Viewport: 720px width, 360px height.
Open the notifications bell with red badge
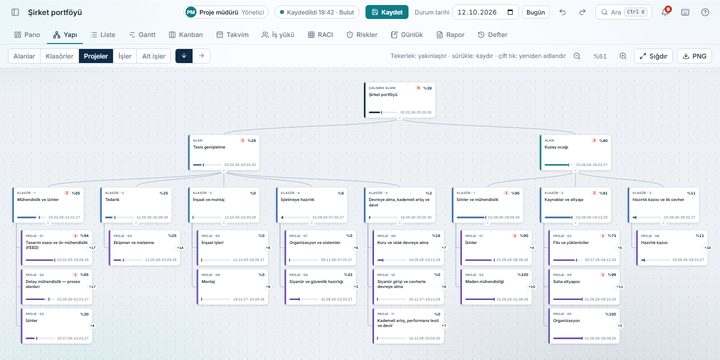[x=665, y=12]
